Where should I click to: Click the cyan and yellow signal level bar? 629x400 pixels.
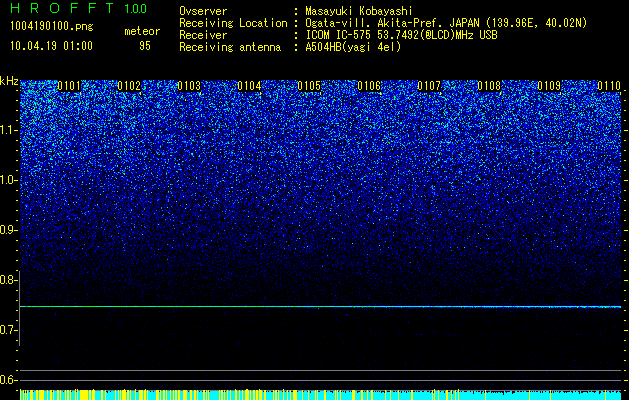click(x=320, y=394)
